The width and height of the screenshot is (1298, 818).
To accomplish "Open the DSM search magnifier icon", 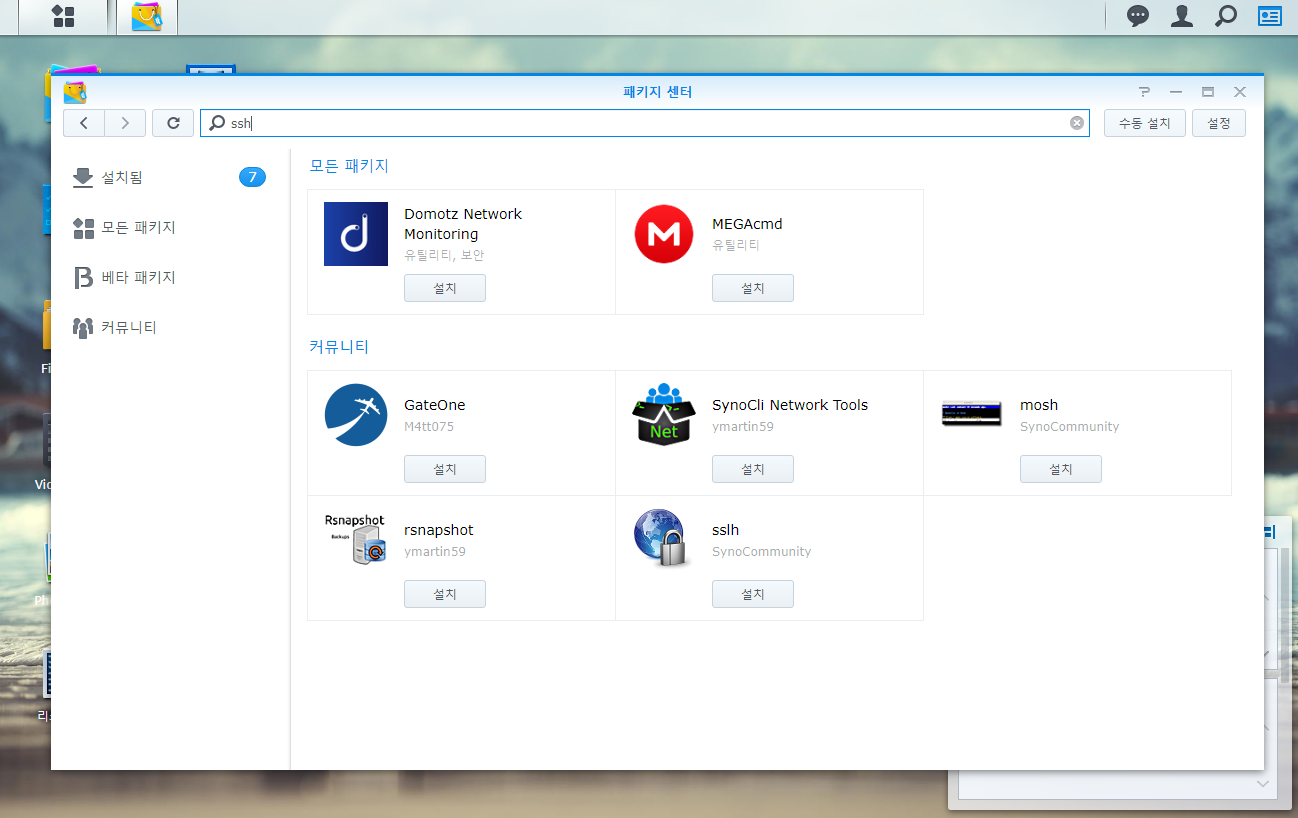I will (1226, 16).
